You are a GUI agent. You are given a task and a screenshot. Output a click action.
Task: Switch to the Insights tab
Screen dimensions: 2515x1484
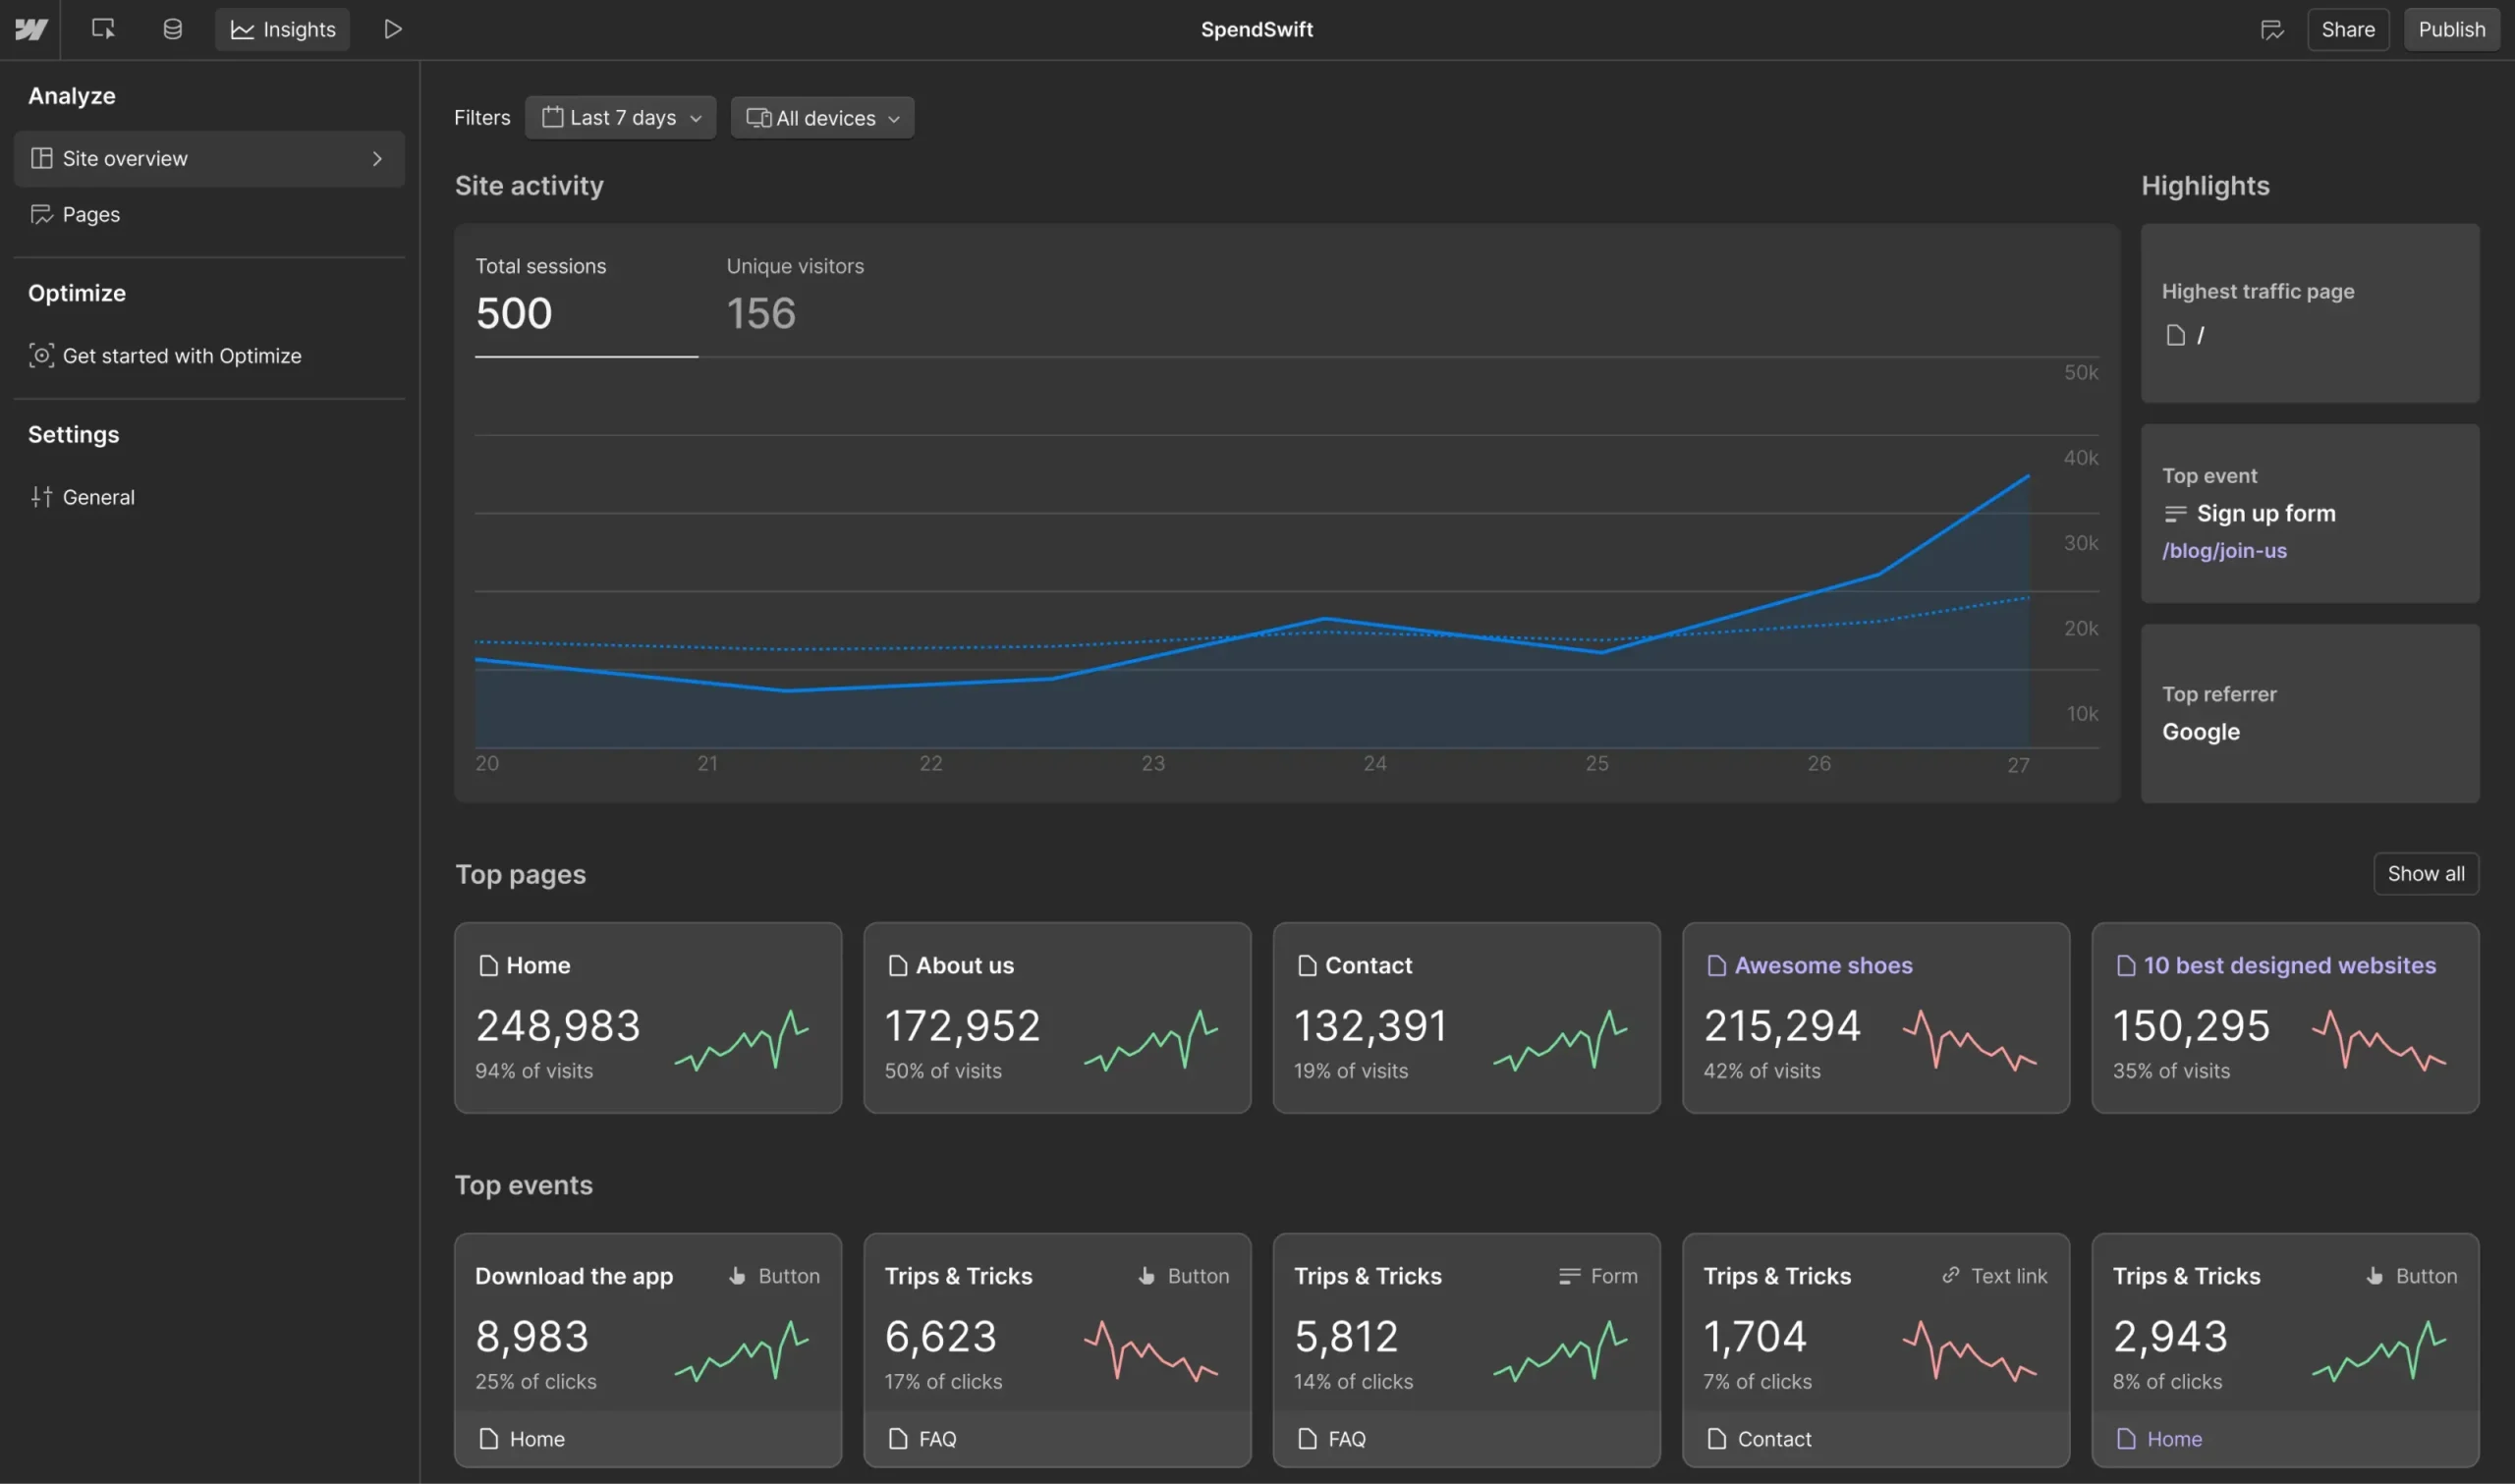[282, 29]
